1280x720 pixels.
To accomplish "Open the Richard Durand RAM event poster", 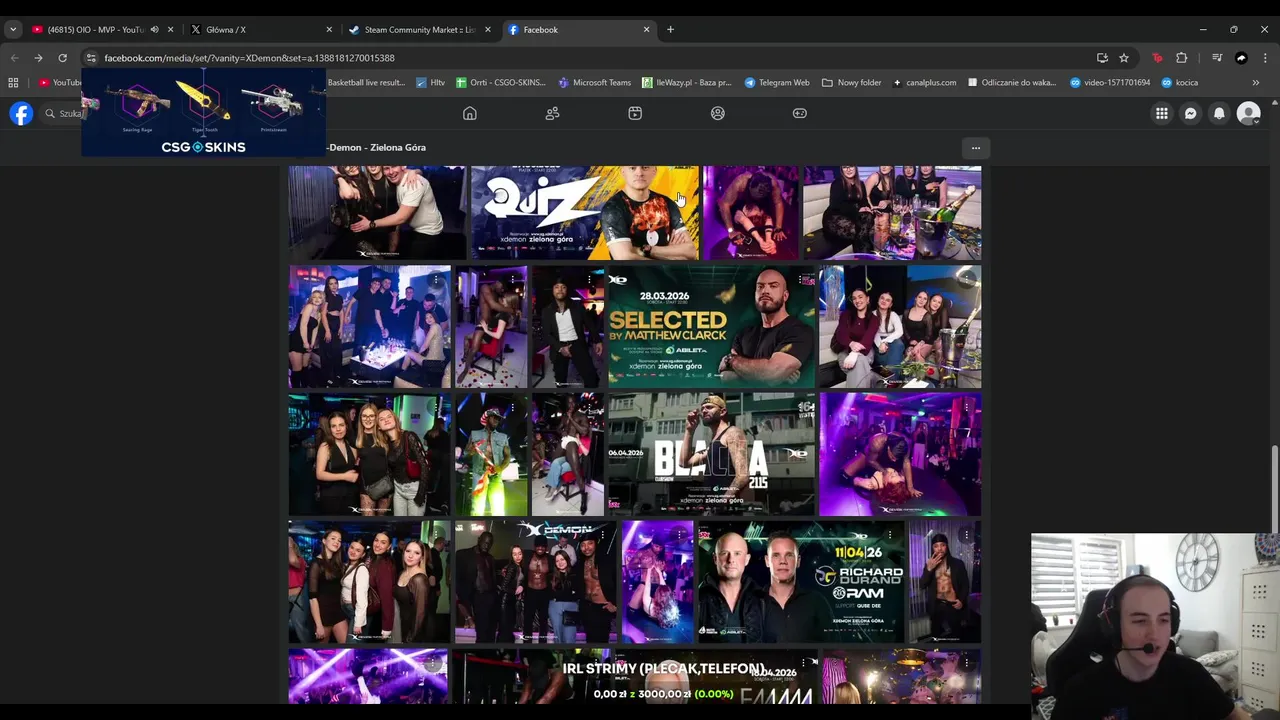I will pyautogui.click(x=800, y=582).
